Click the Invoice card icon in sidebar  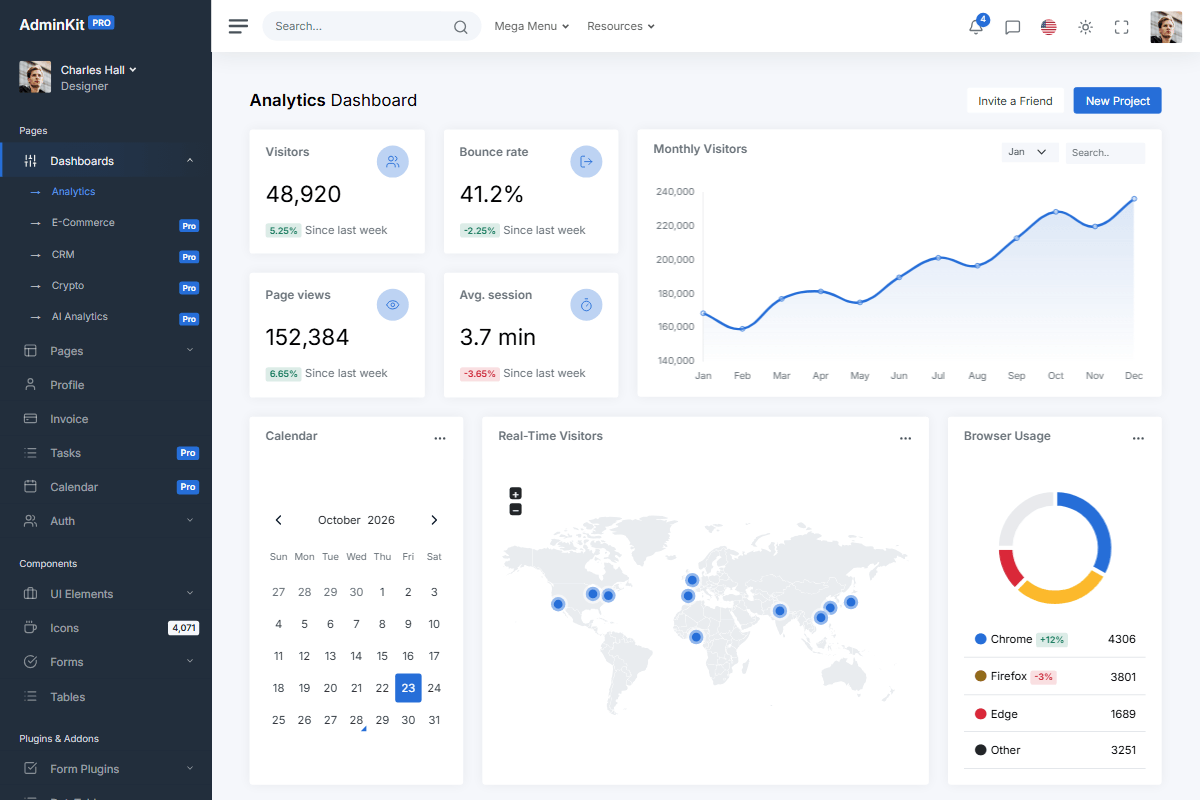[30, 419]
